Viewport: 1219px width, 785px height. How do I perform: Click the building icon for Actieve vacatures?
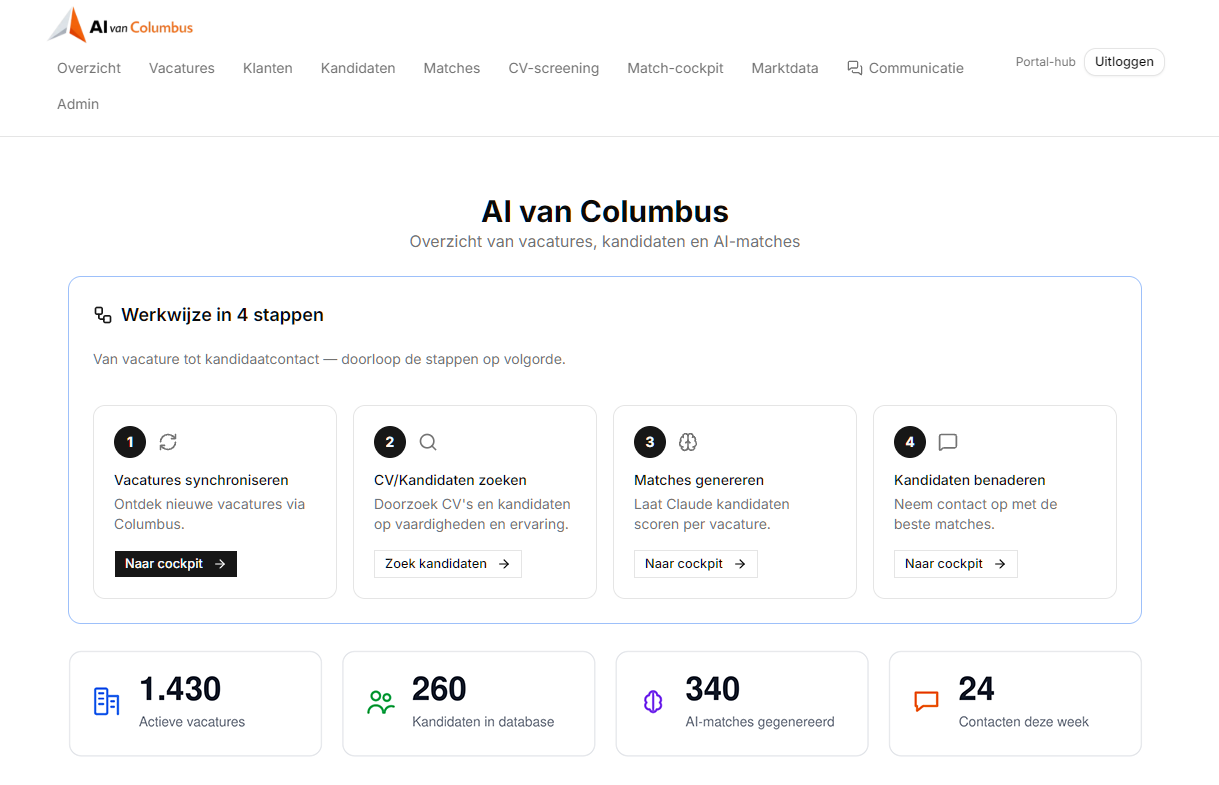[106, 702]
